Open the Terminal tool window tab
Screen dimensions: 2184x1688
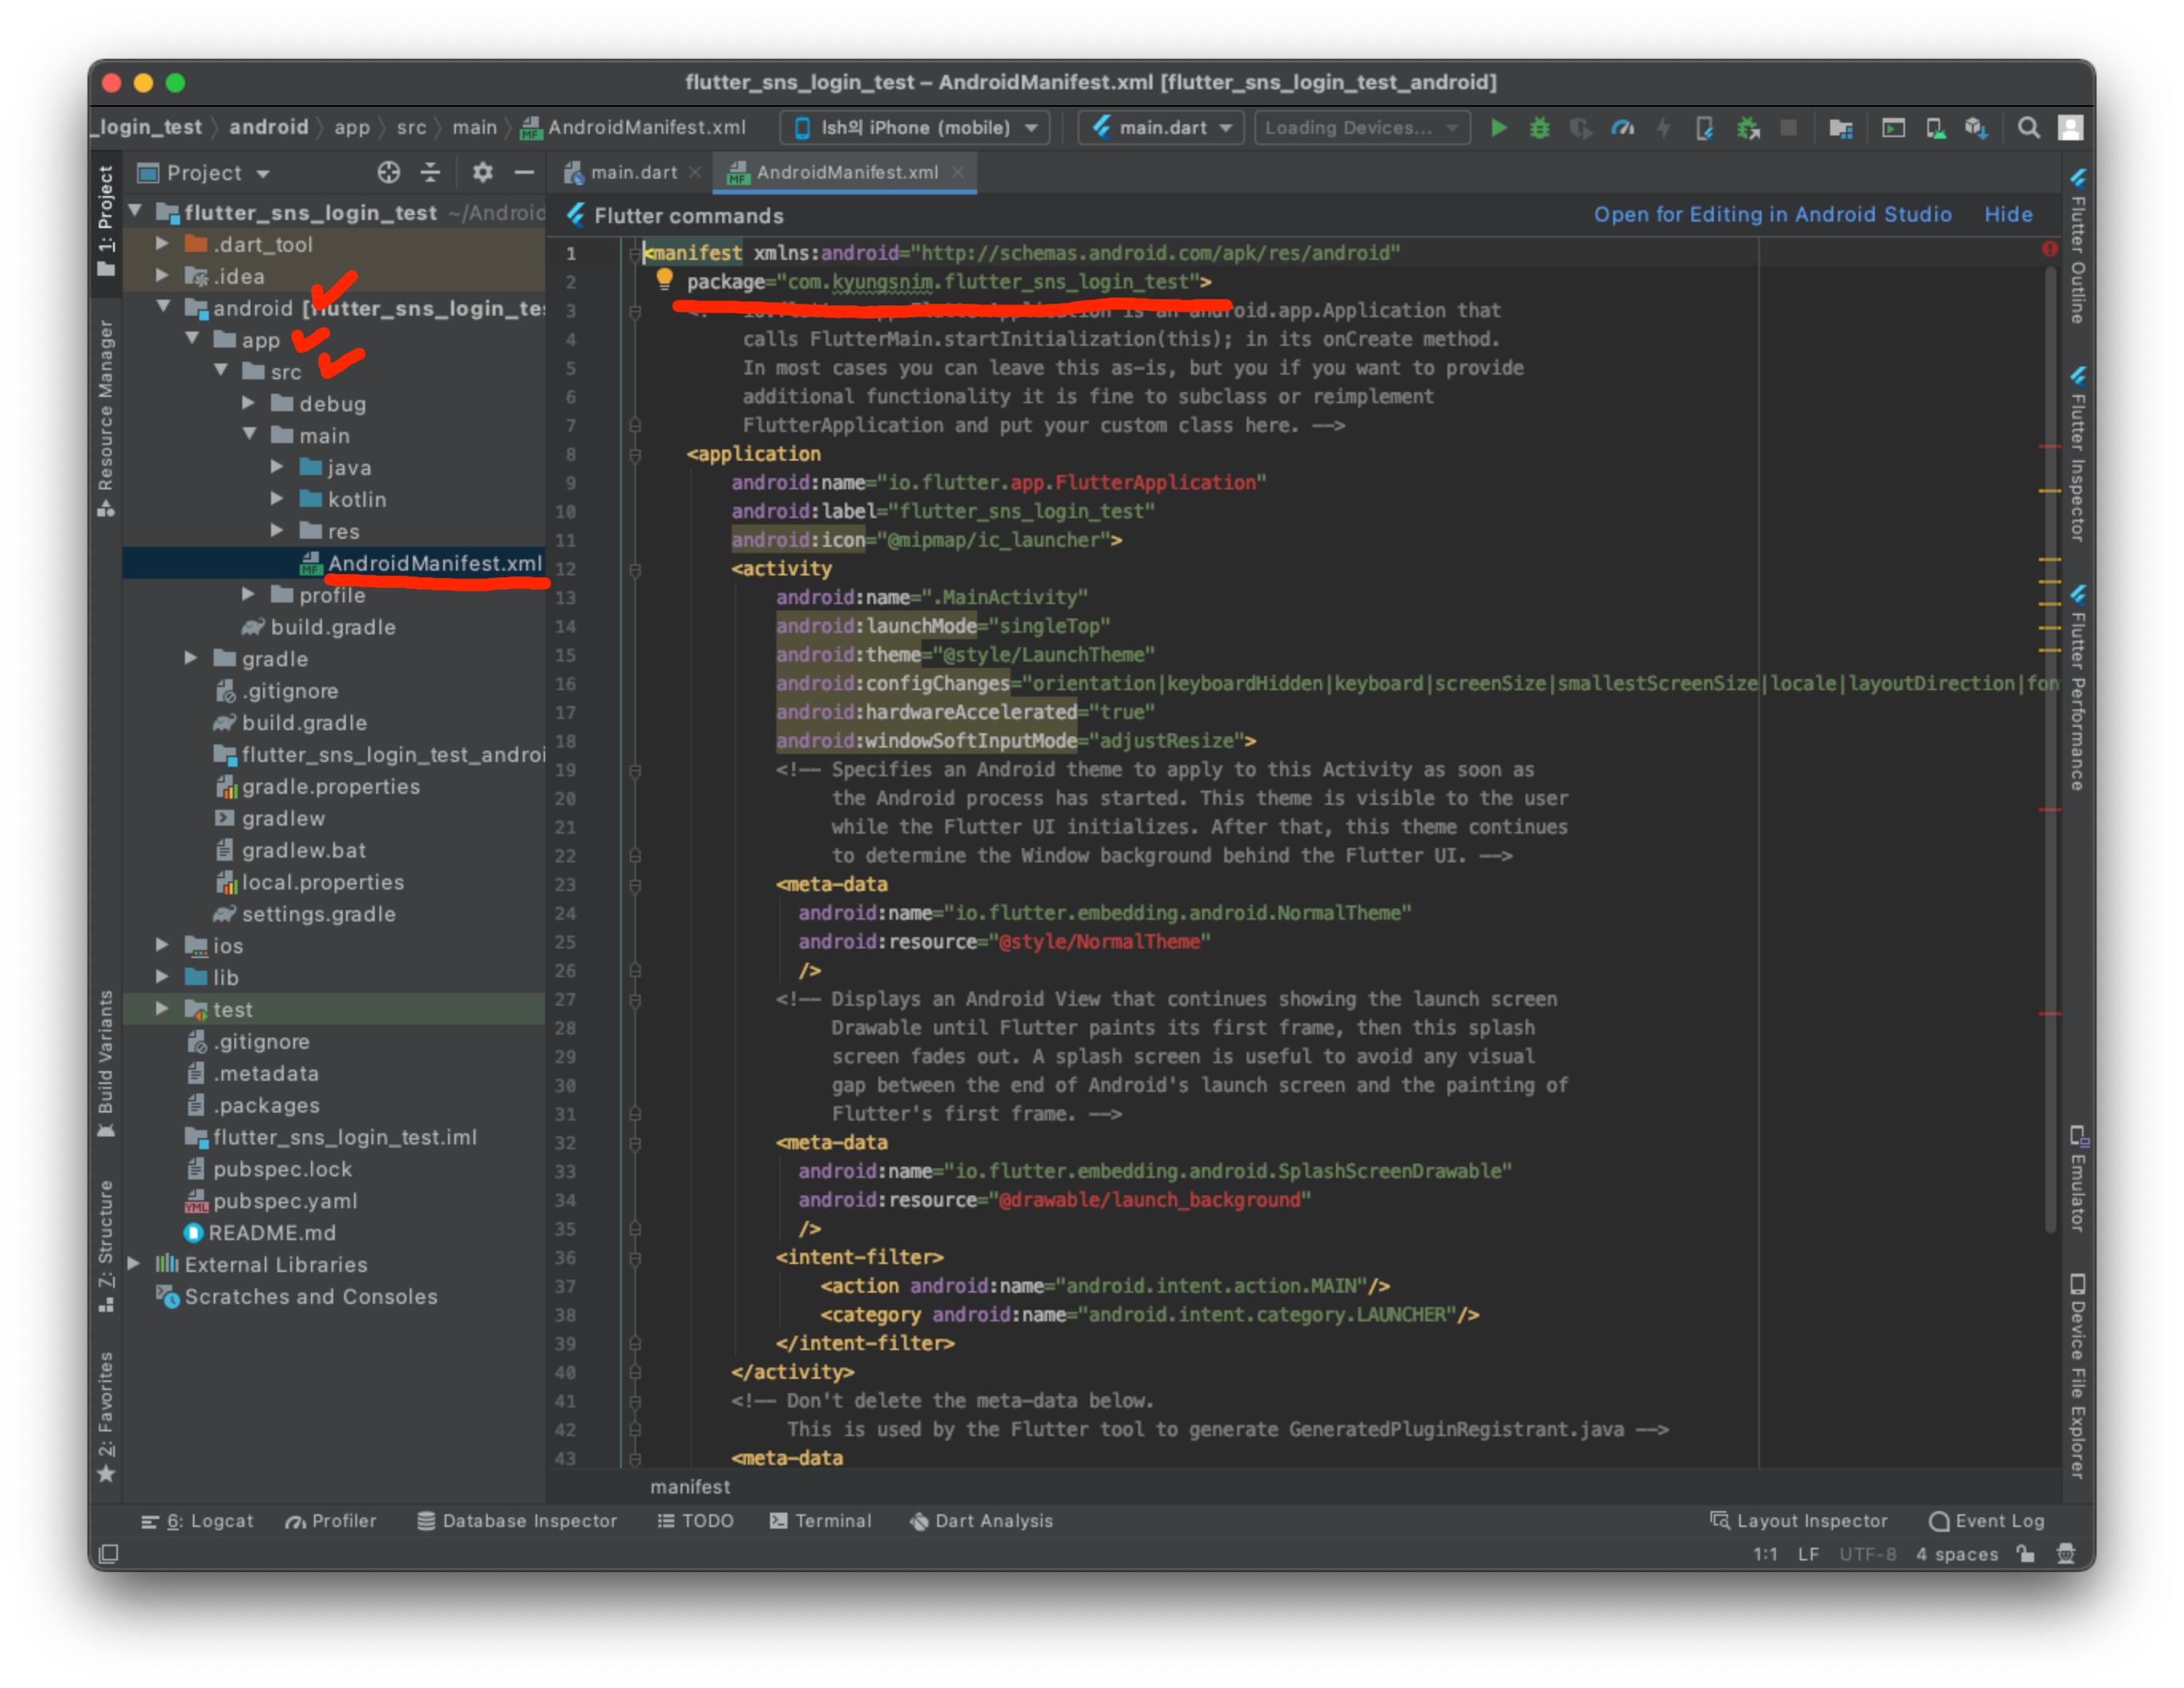pos(820,1521)
